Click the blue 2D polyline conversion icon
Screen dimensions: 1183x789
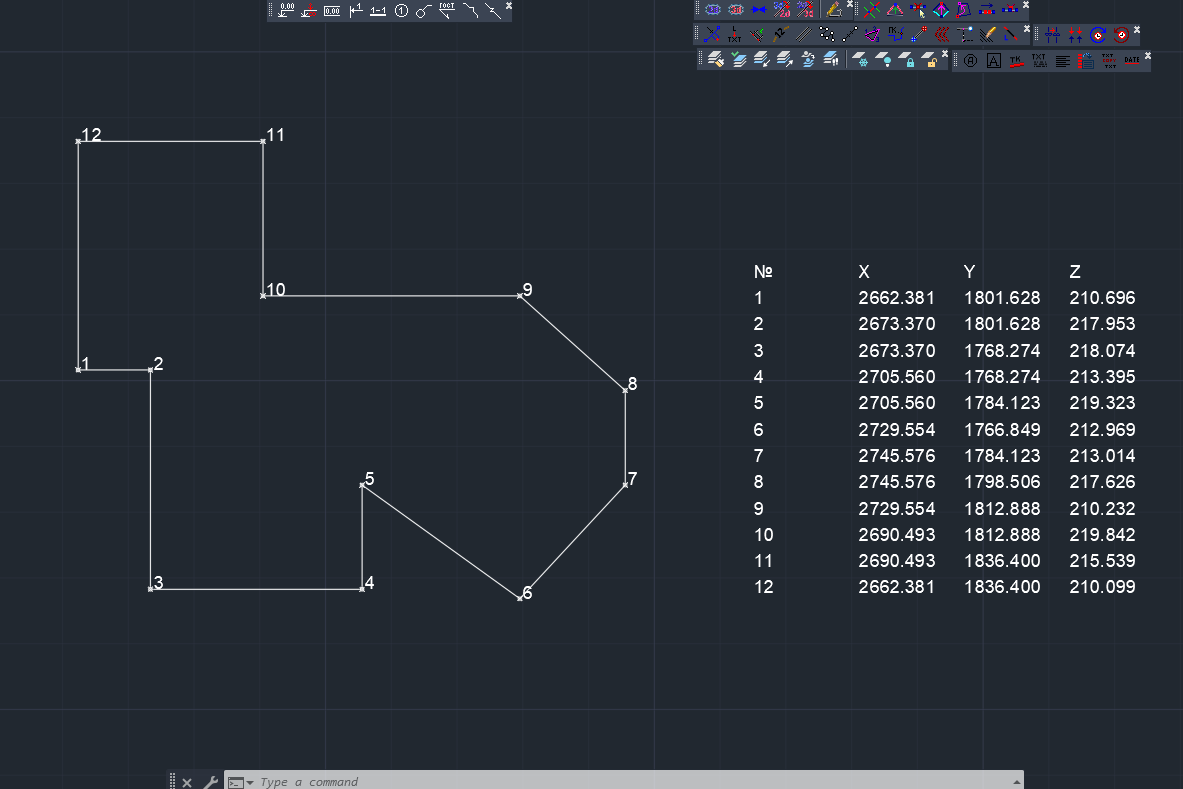[712, 10]
